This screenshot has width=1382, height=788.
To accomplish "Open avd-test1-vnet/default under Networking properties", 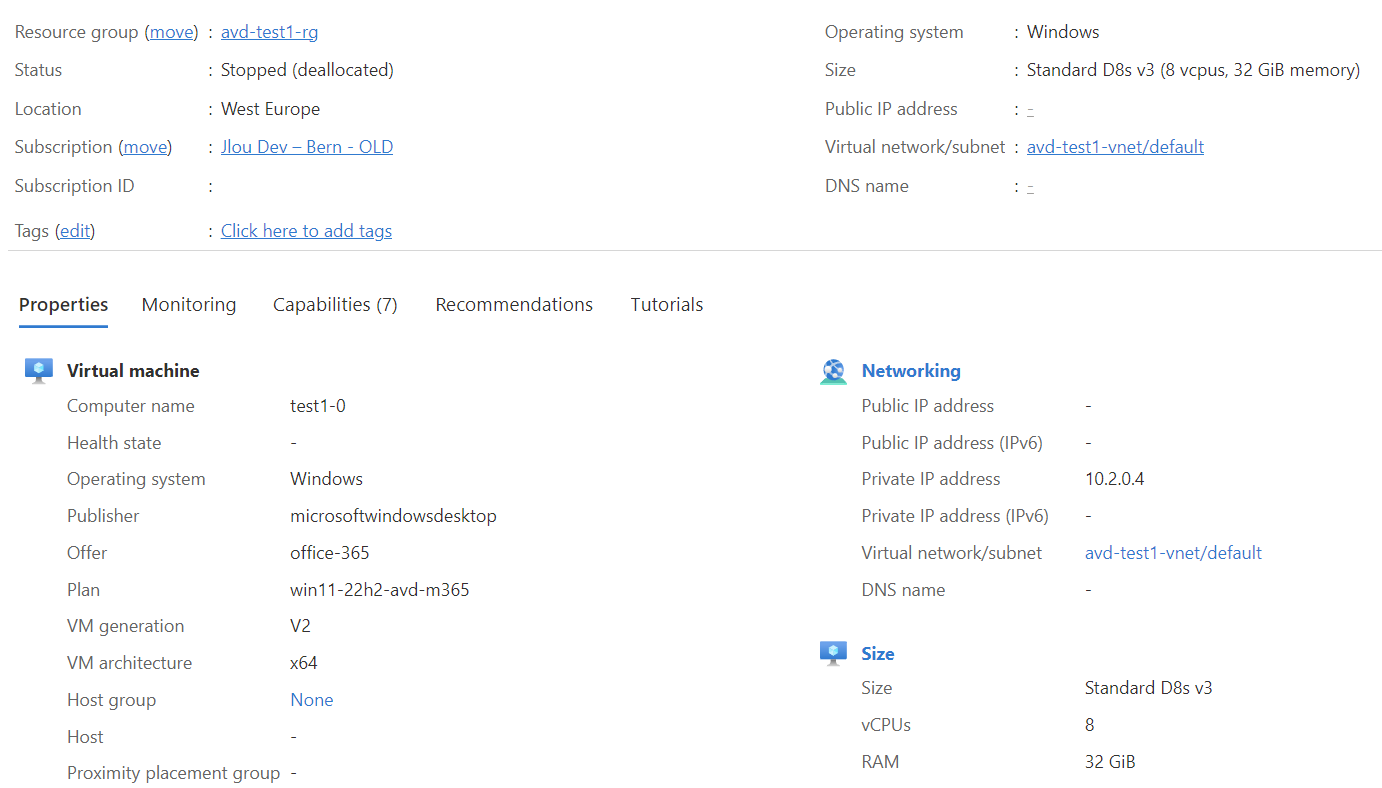I will point(1173,553).
